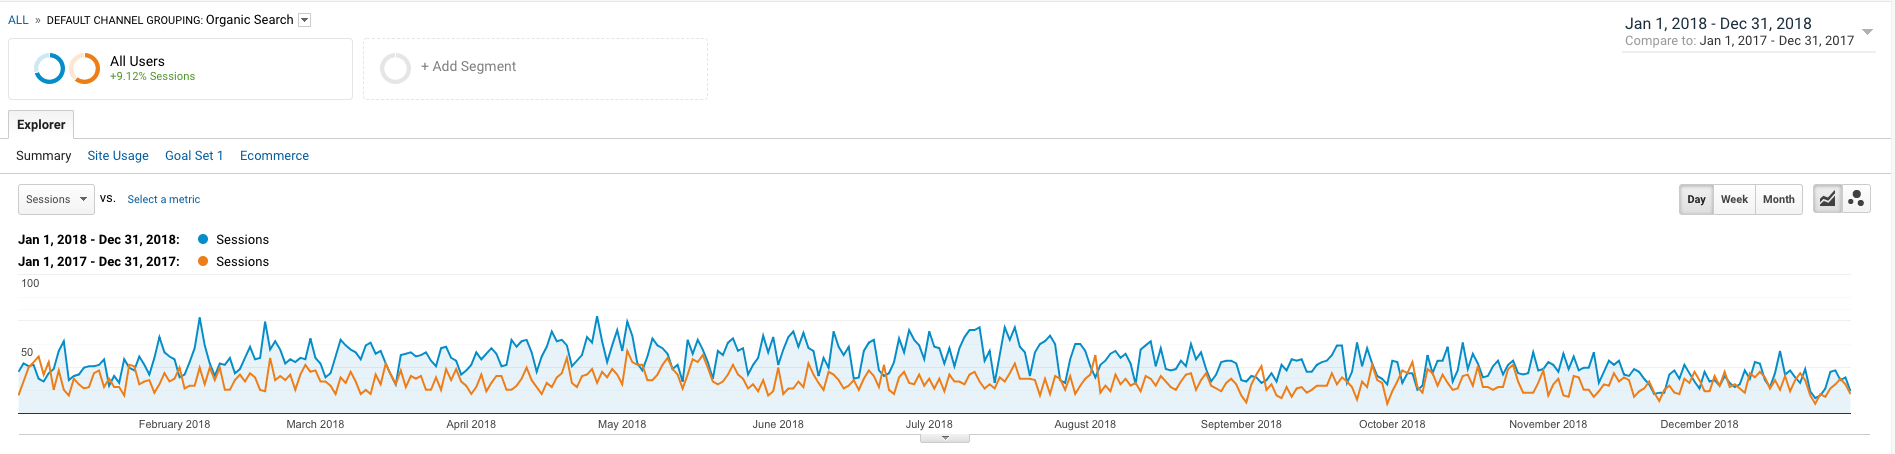Image resolution: width=1895 pixels, height=454 pixels.
Task: Open the Sessions metric dropdown
Action: pos(56,199)
